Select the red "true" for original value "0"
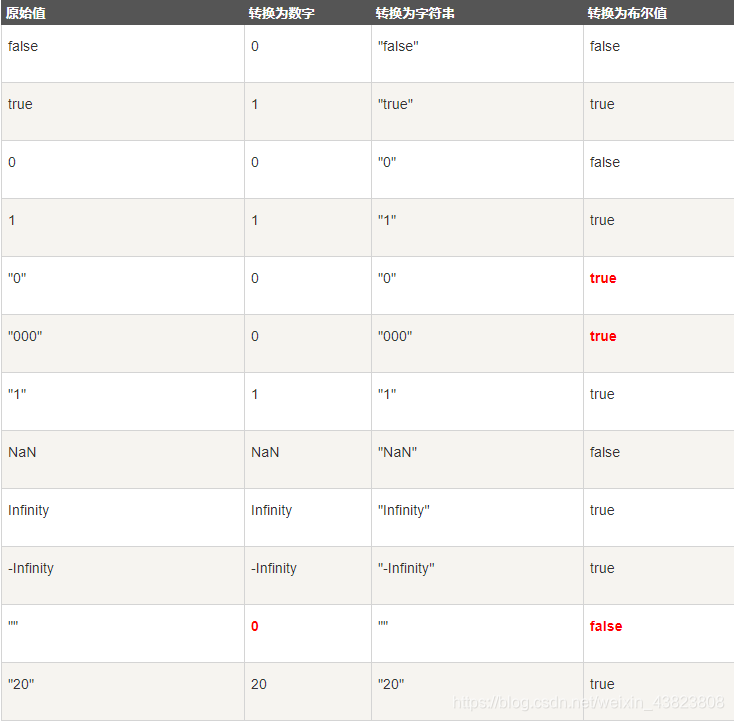Viewport: 734px width, 721px height. coord(603,278)
